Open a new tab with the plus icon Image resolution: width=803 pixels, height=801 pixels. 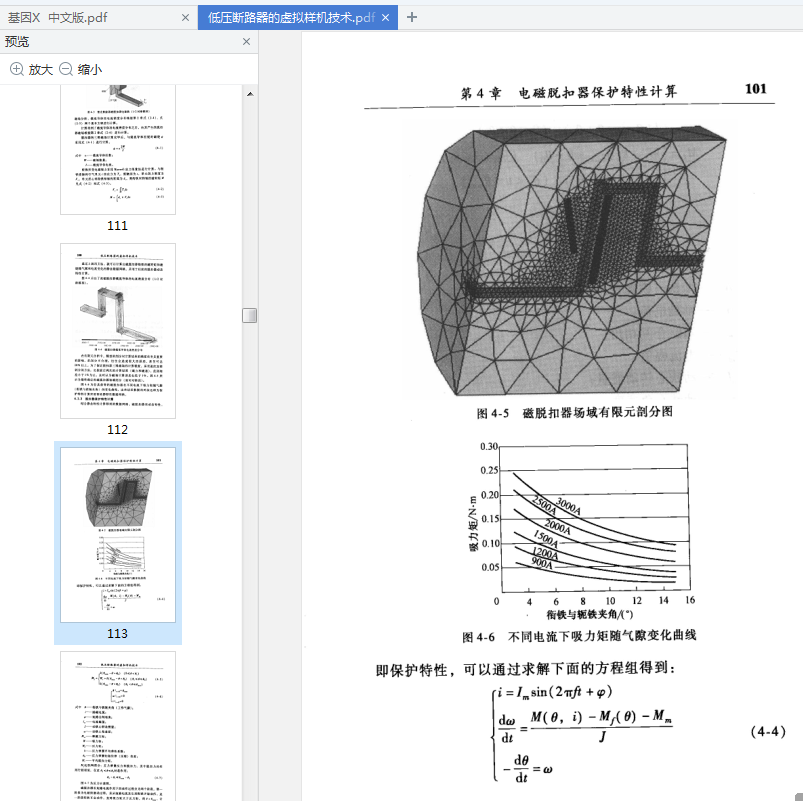[412, 17]
